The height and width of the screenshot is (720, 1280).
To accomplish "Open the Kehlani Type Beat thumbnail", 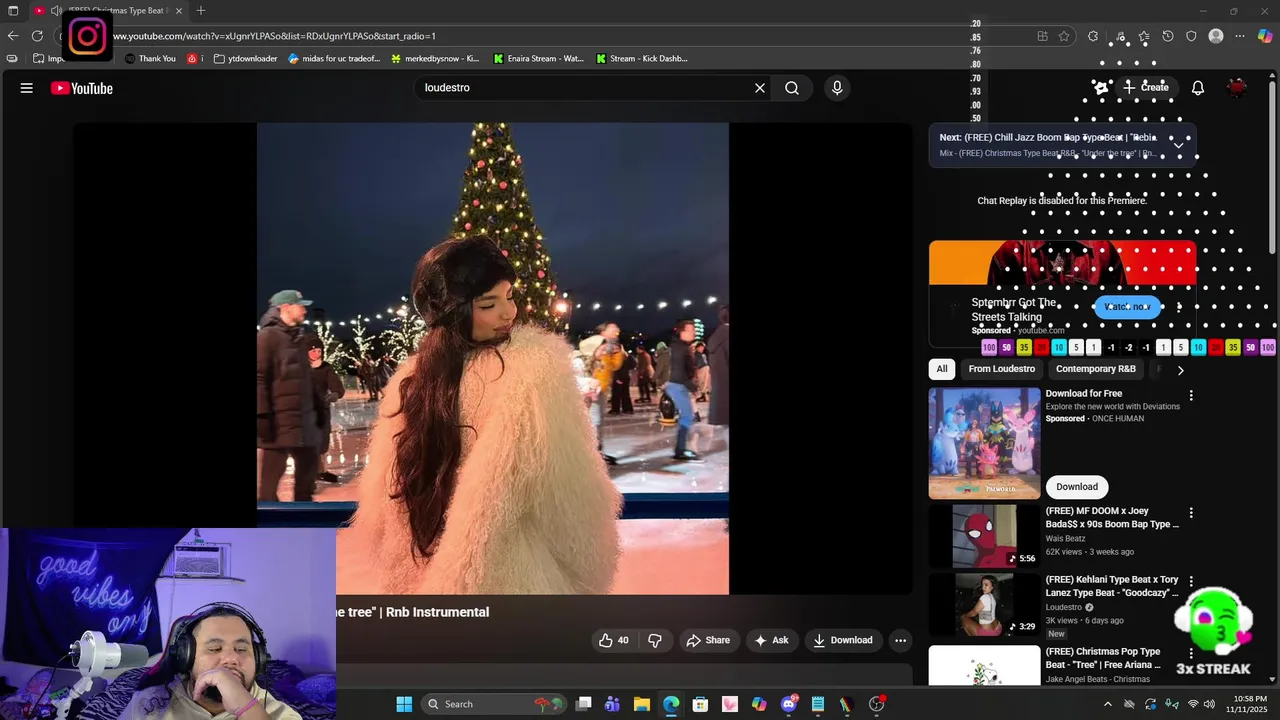I will (x=985, y=605).
